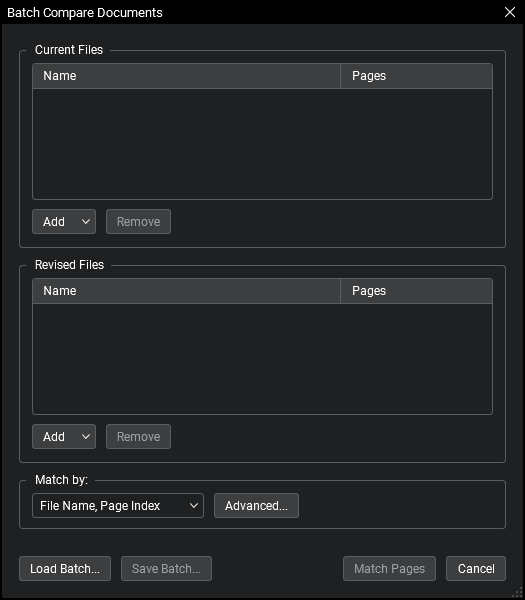Click the resize grip icon at dialog corner
This screenshot has height=600, width=525.
click(x=517, y=592)
